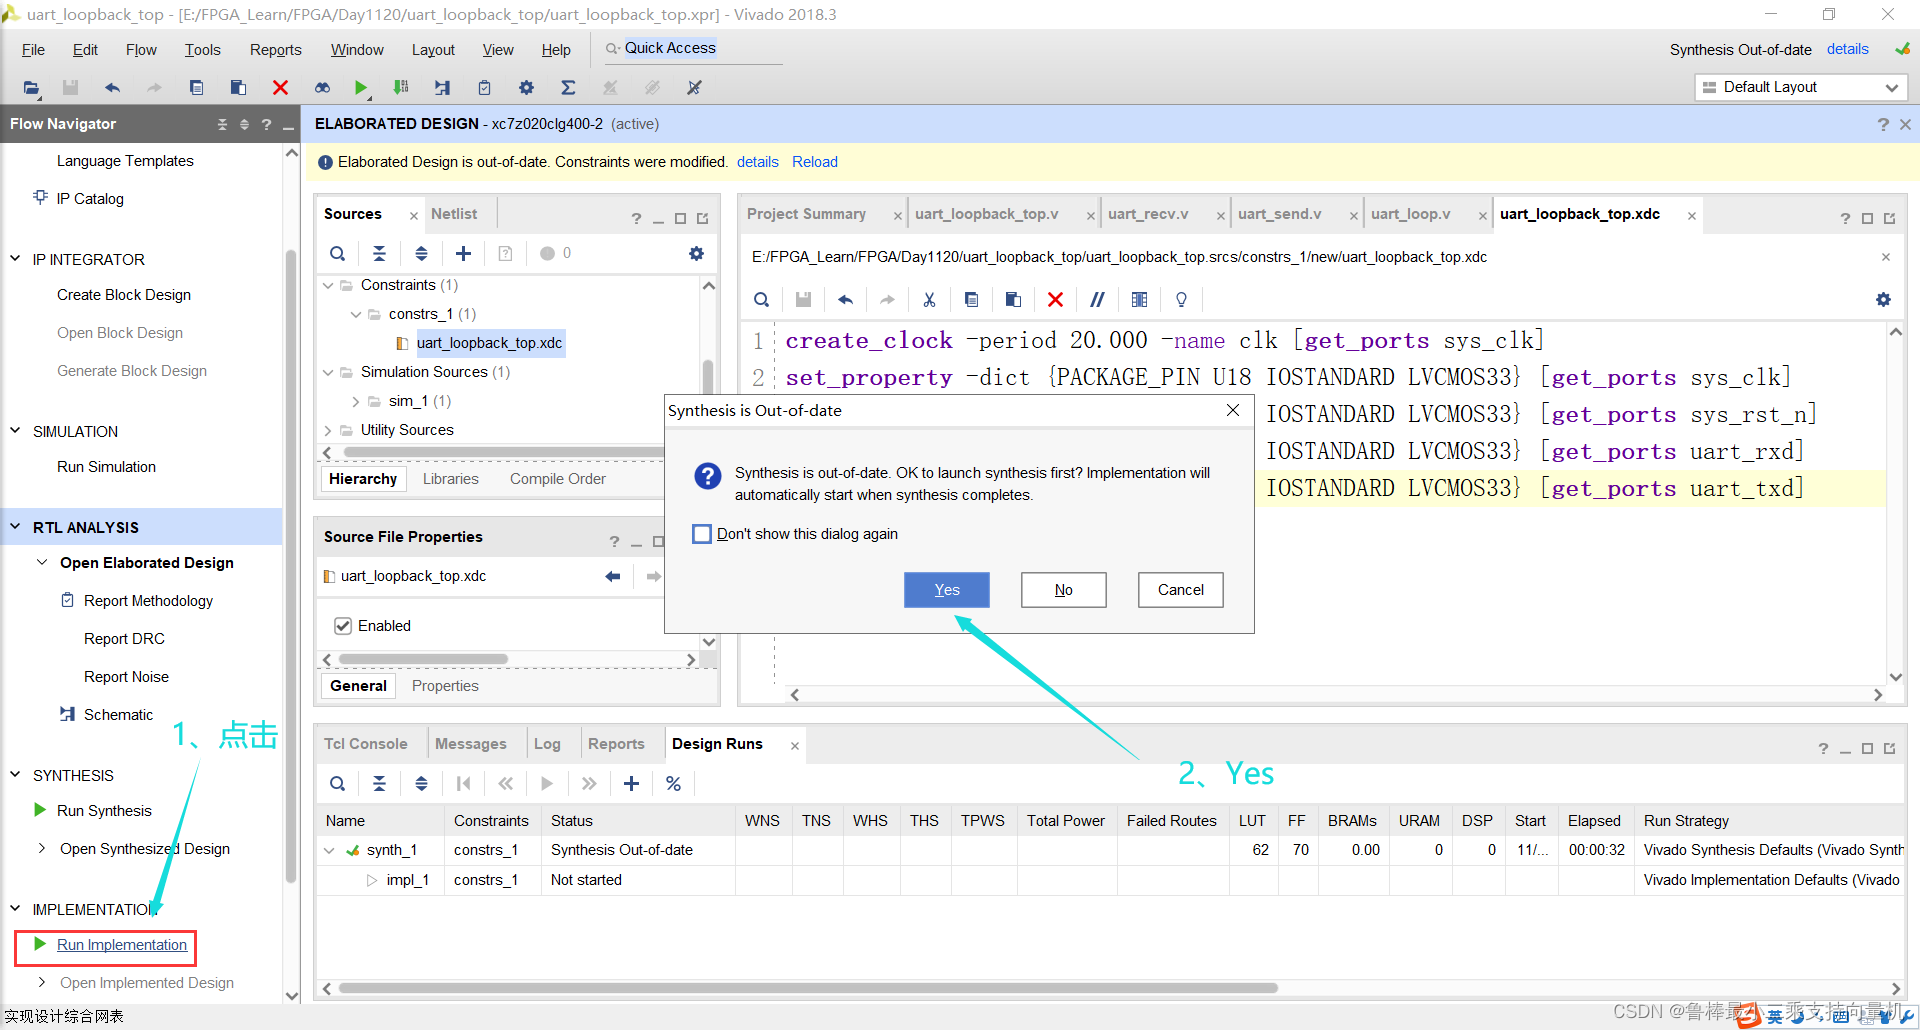Open Settings gear in main toolbar

(x=526, y=88)
